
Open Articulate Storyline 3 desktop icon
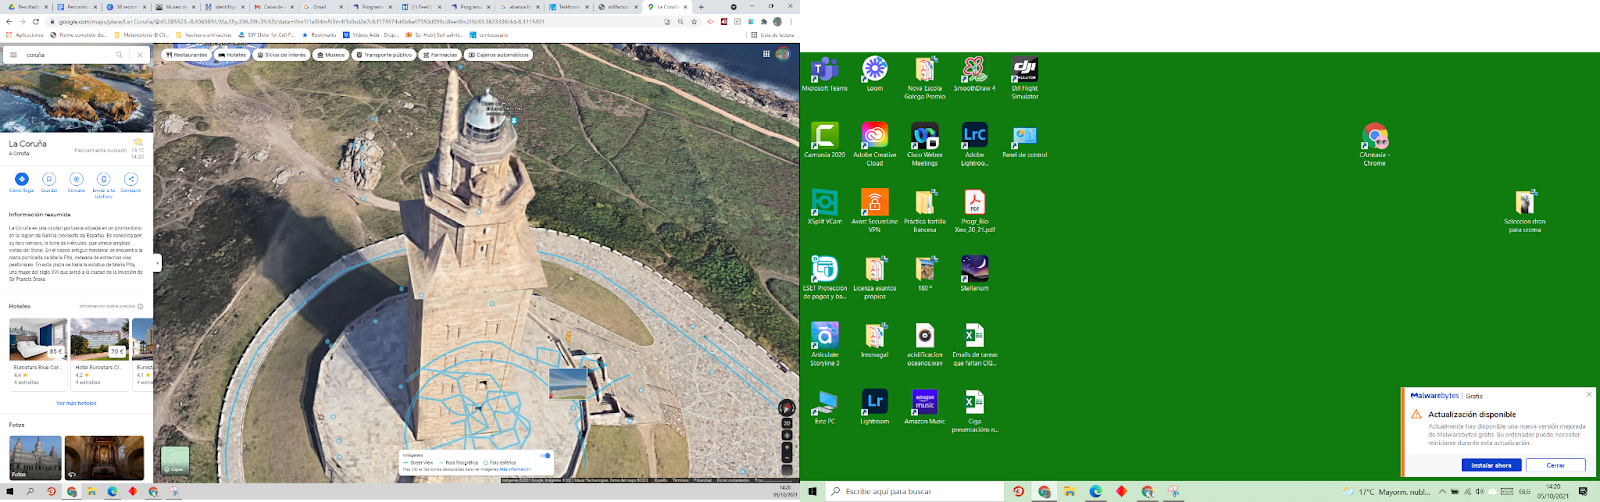click(x=824, y=343)
